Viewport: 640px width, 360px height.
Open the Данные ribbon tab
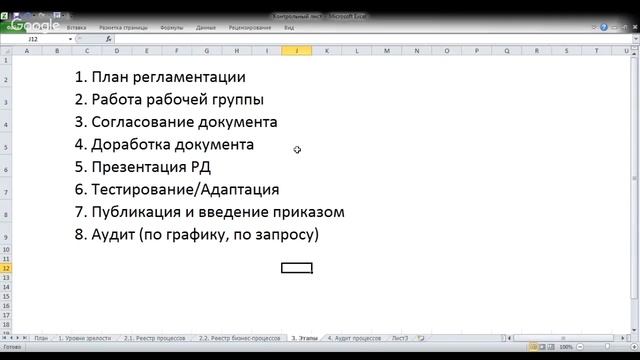(x=206, y=28)
